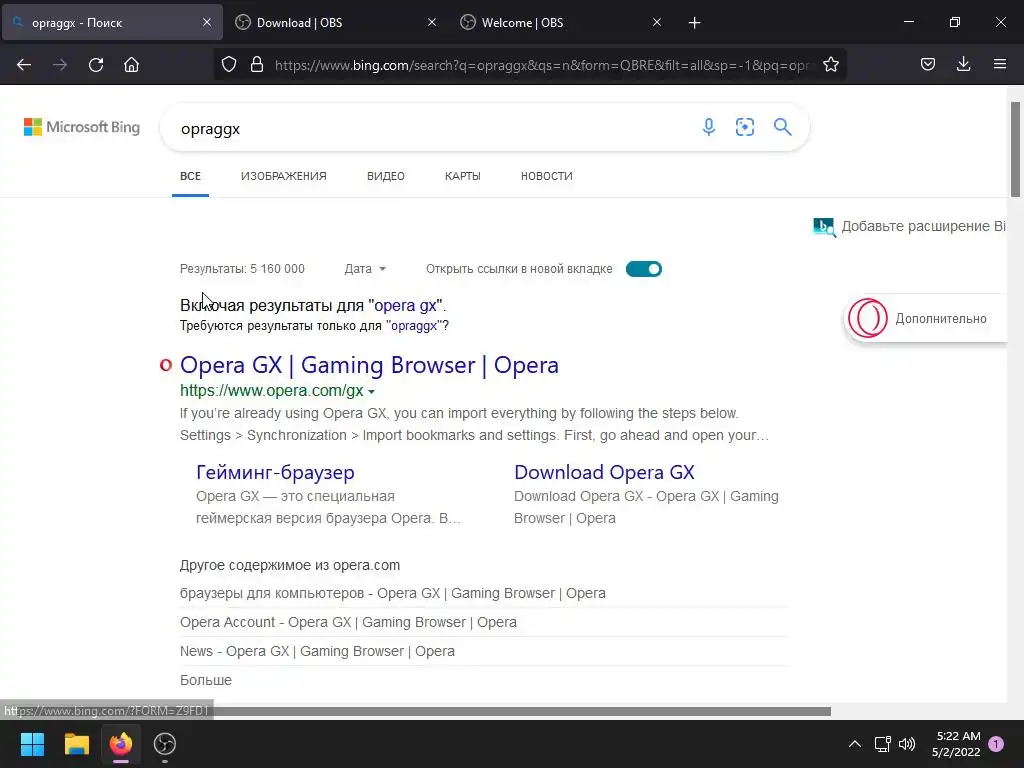Close the Download | OBS tab
The image size is (1024, 768).
(x=432, y=22)
